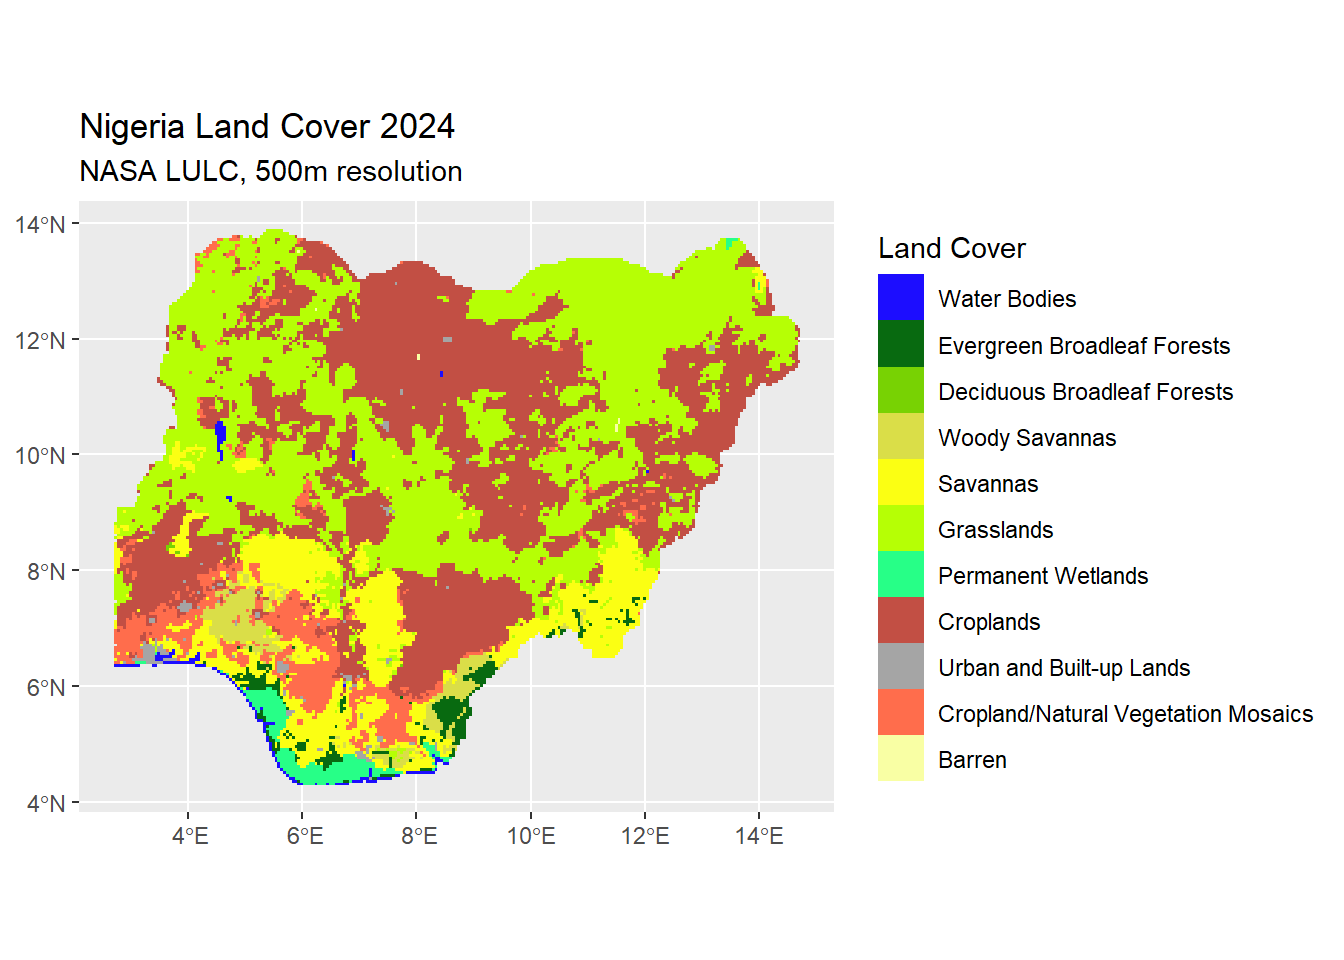The image size is (1344, 960).
Task: Select the "NASA LULC, 500m resolution" subtitle
Action: click(270, 172)
